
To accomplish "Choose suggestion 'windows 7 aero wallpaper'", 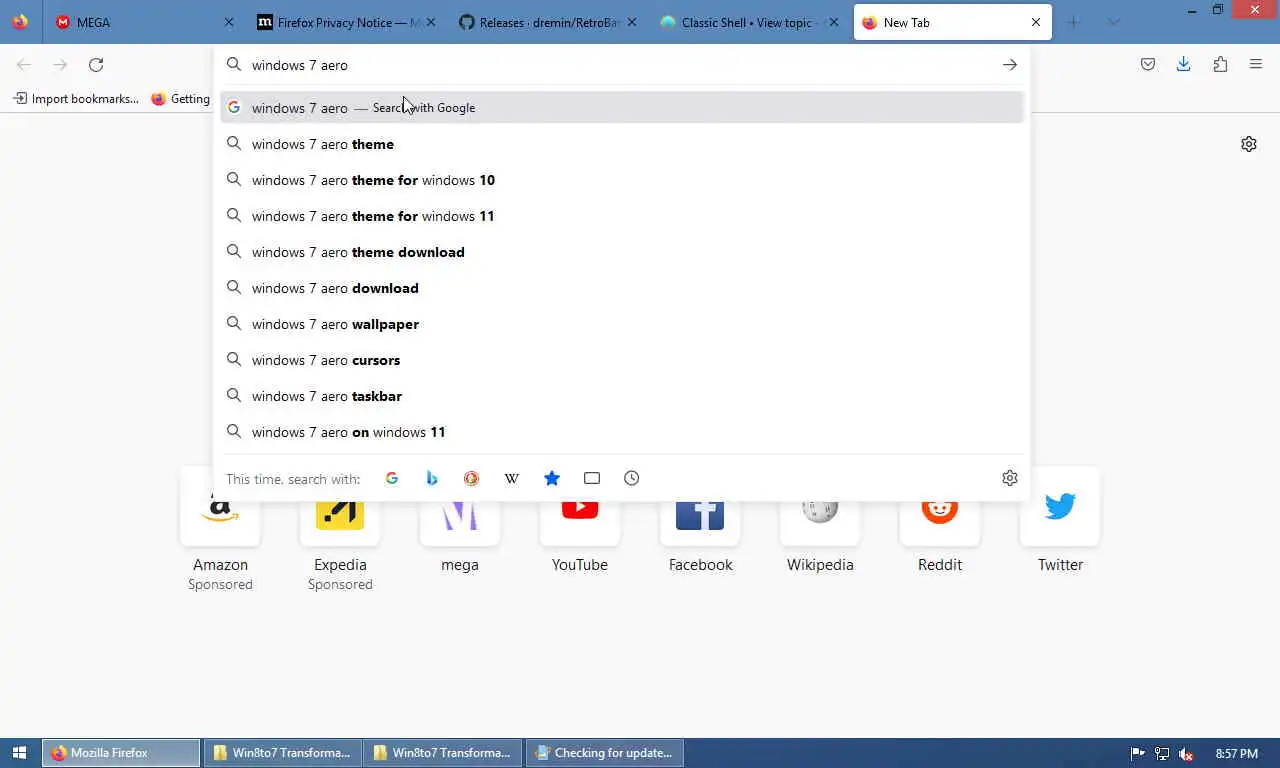I will 622,324.
